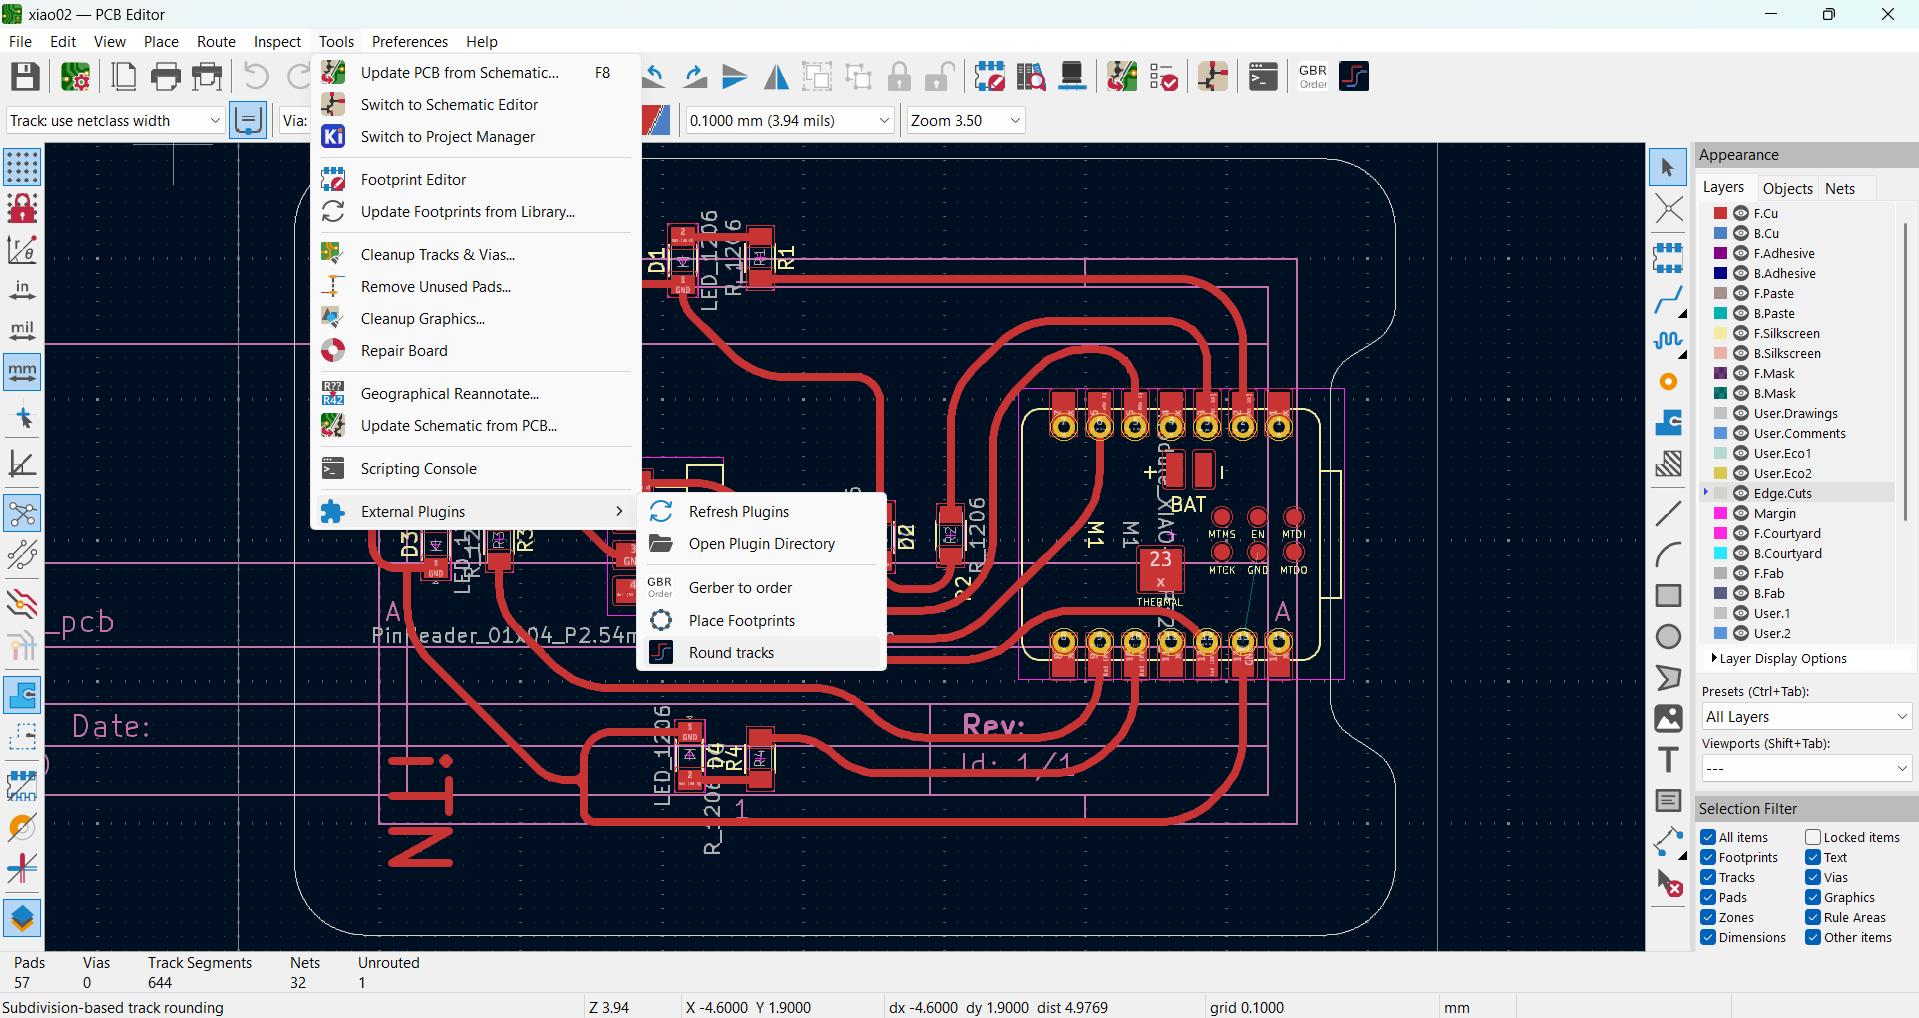Screen dimensions: 1919x1018
Task: Click Place Footprints plugin entry
Action: tap(761, 620)
